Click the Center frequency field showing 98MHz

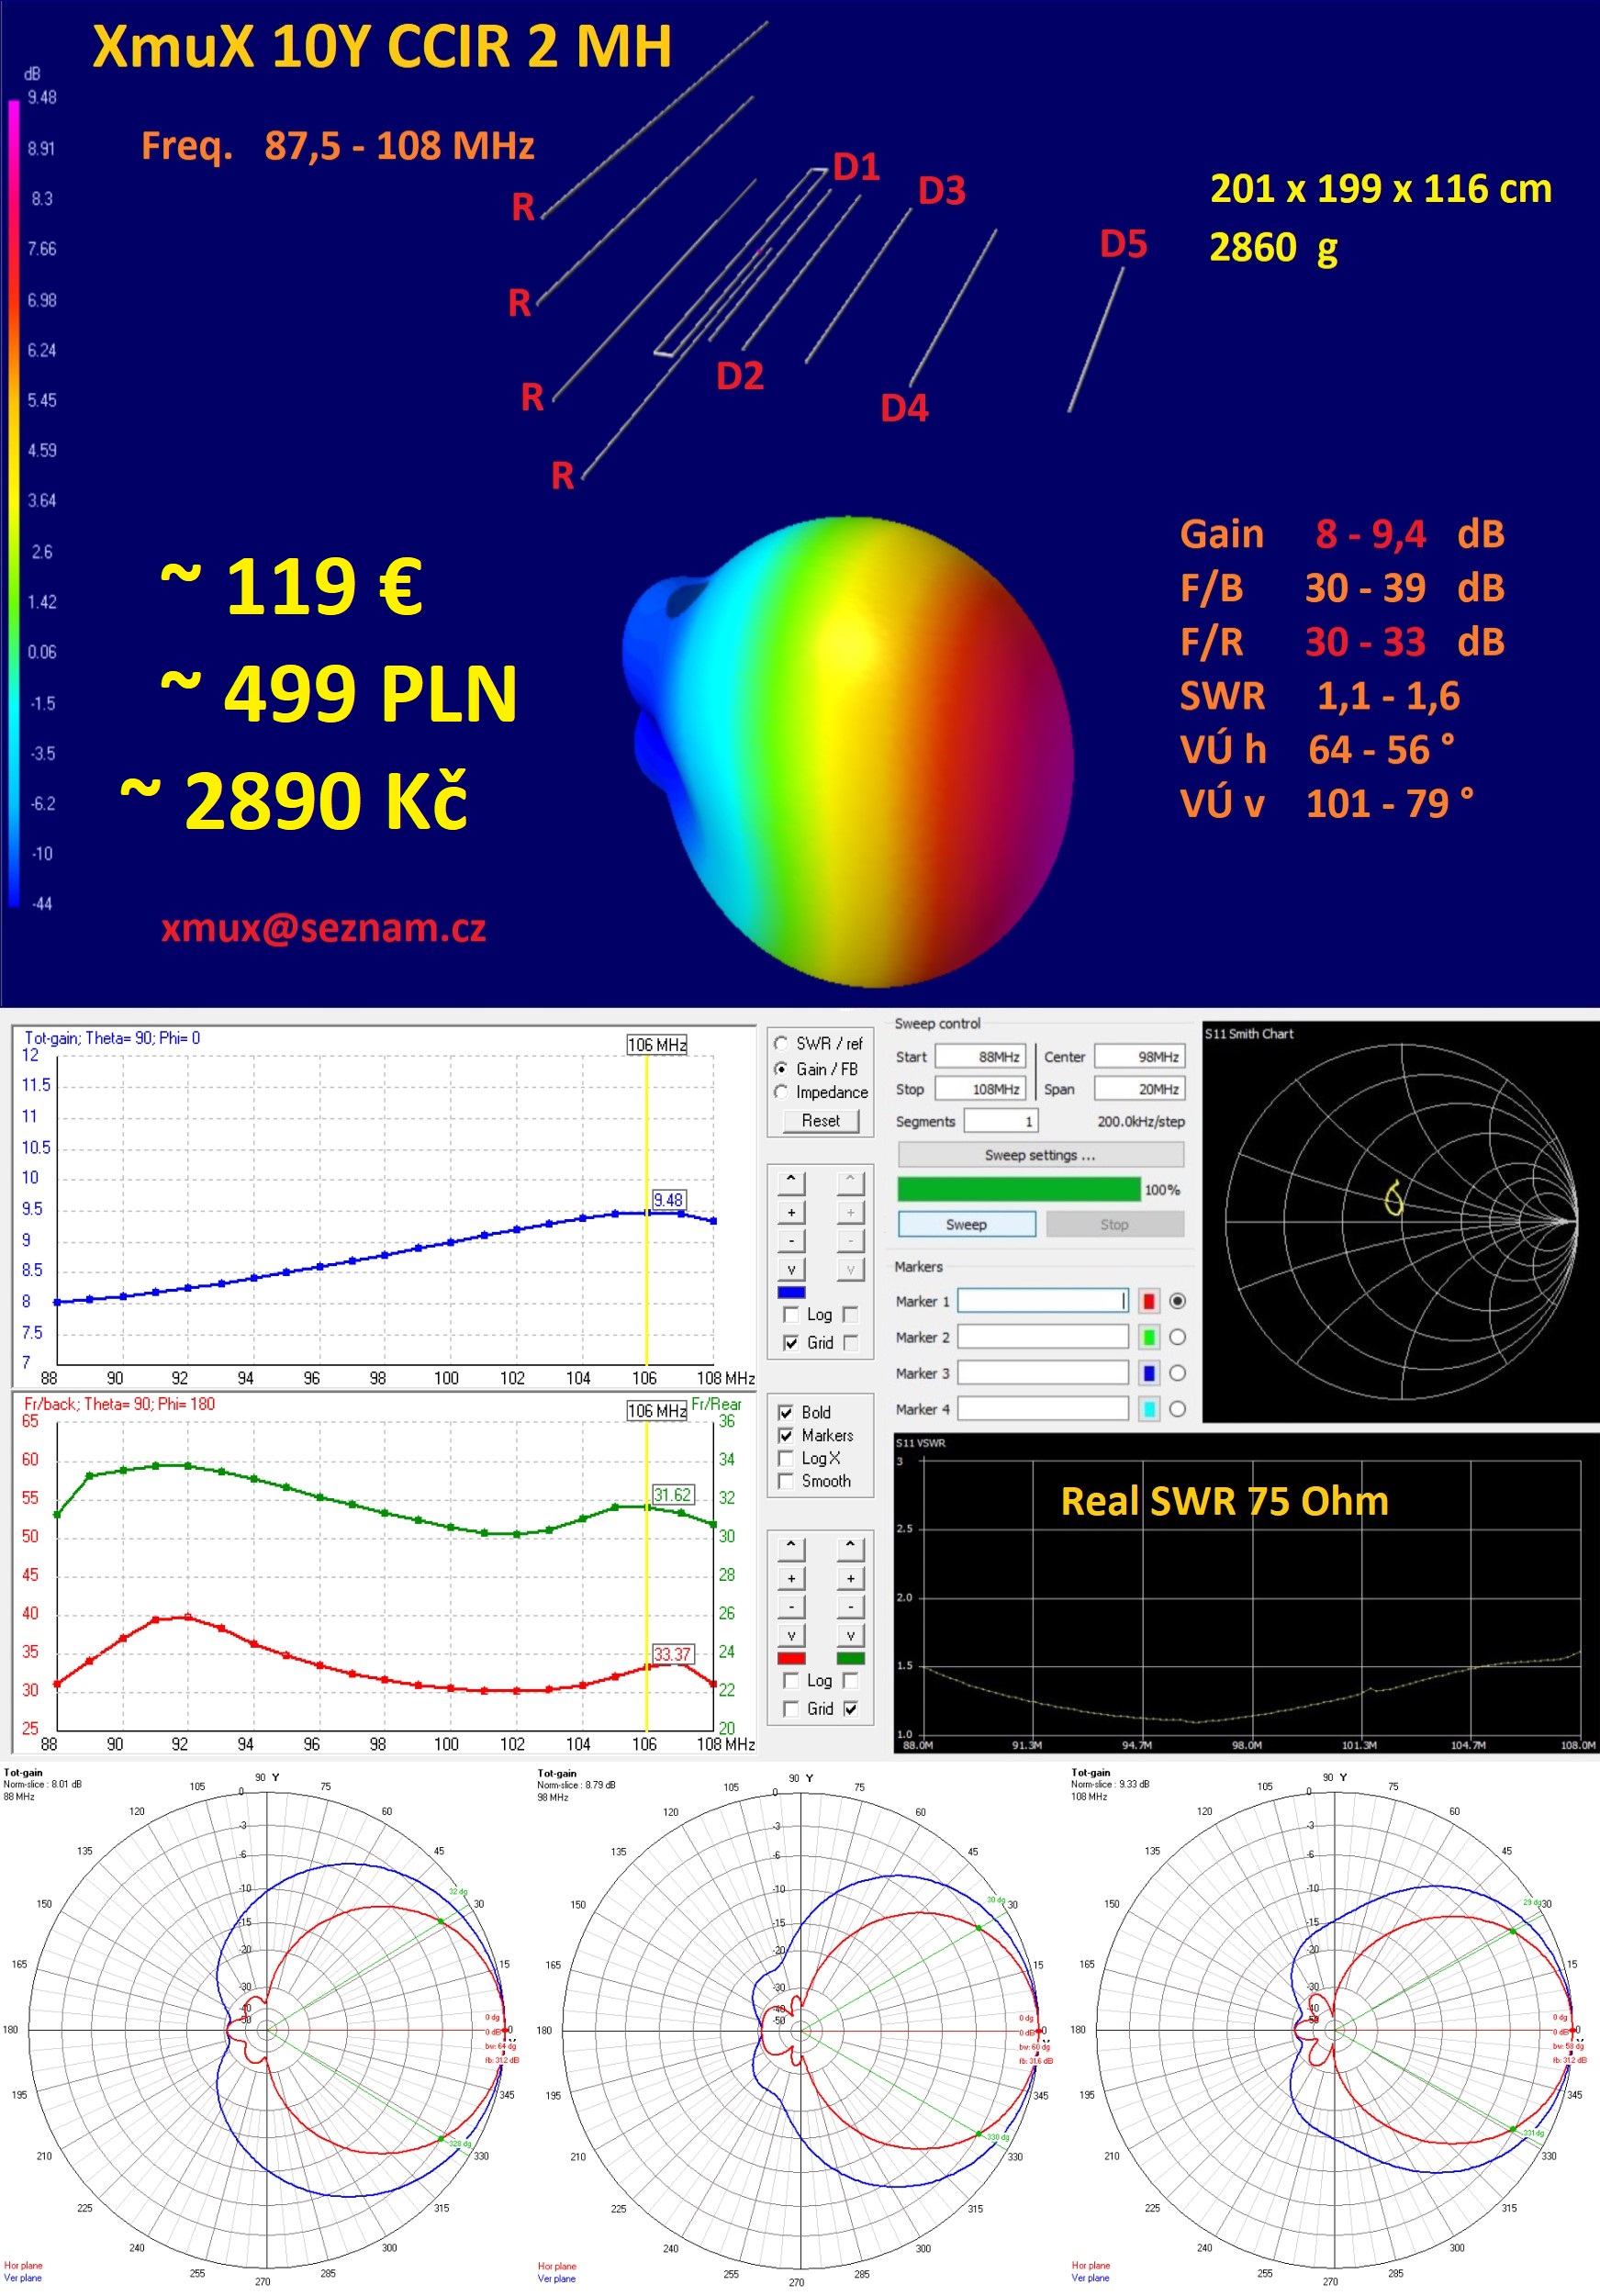click(x=1140, y=1056)
